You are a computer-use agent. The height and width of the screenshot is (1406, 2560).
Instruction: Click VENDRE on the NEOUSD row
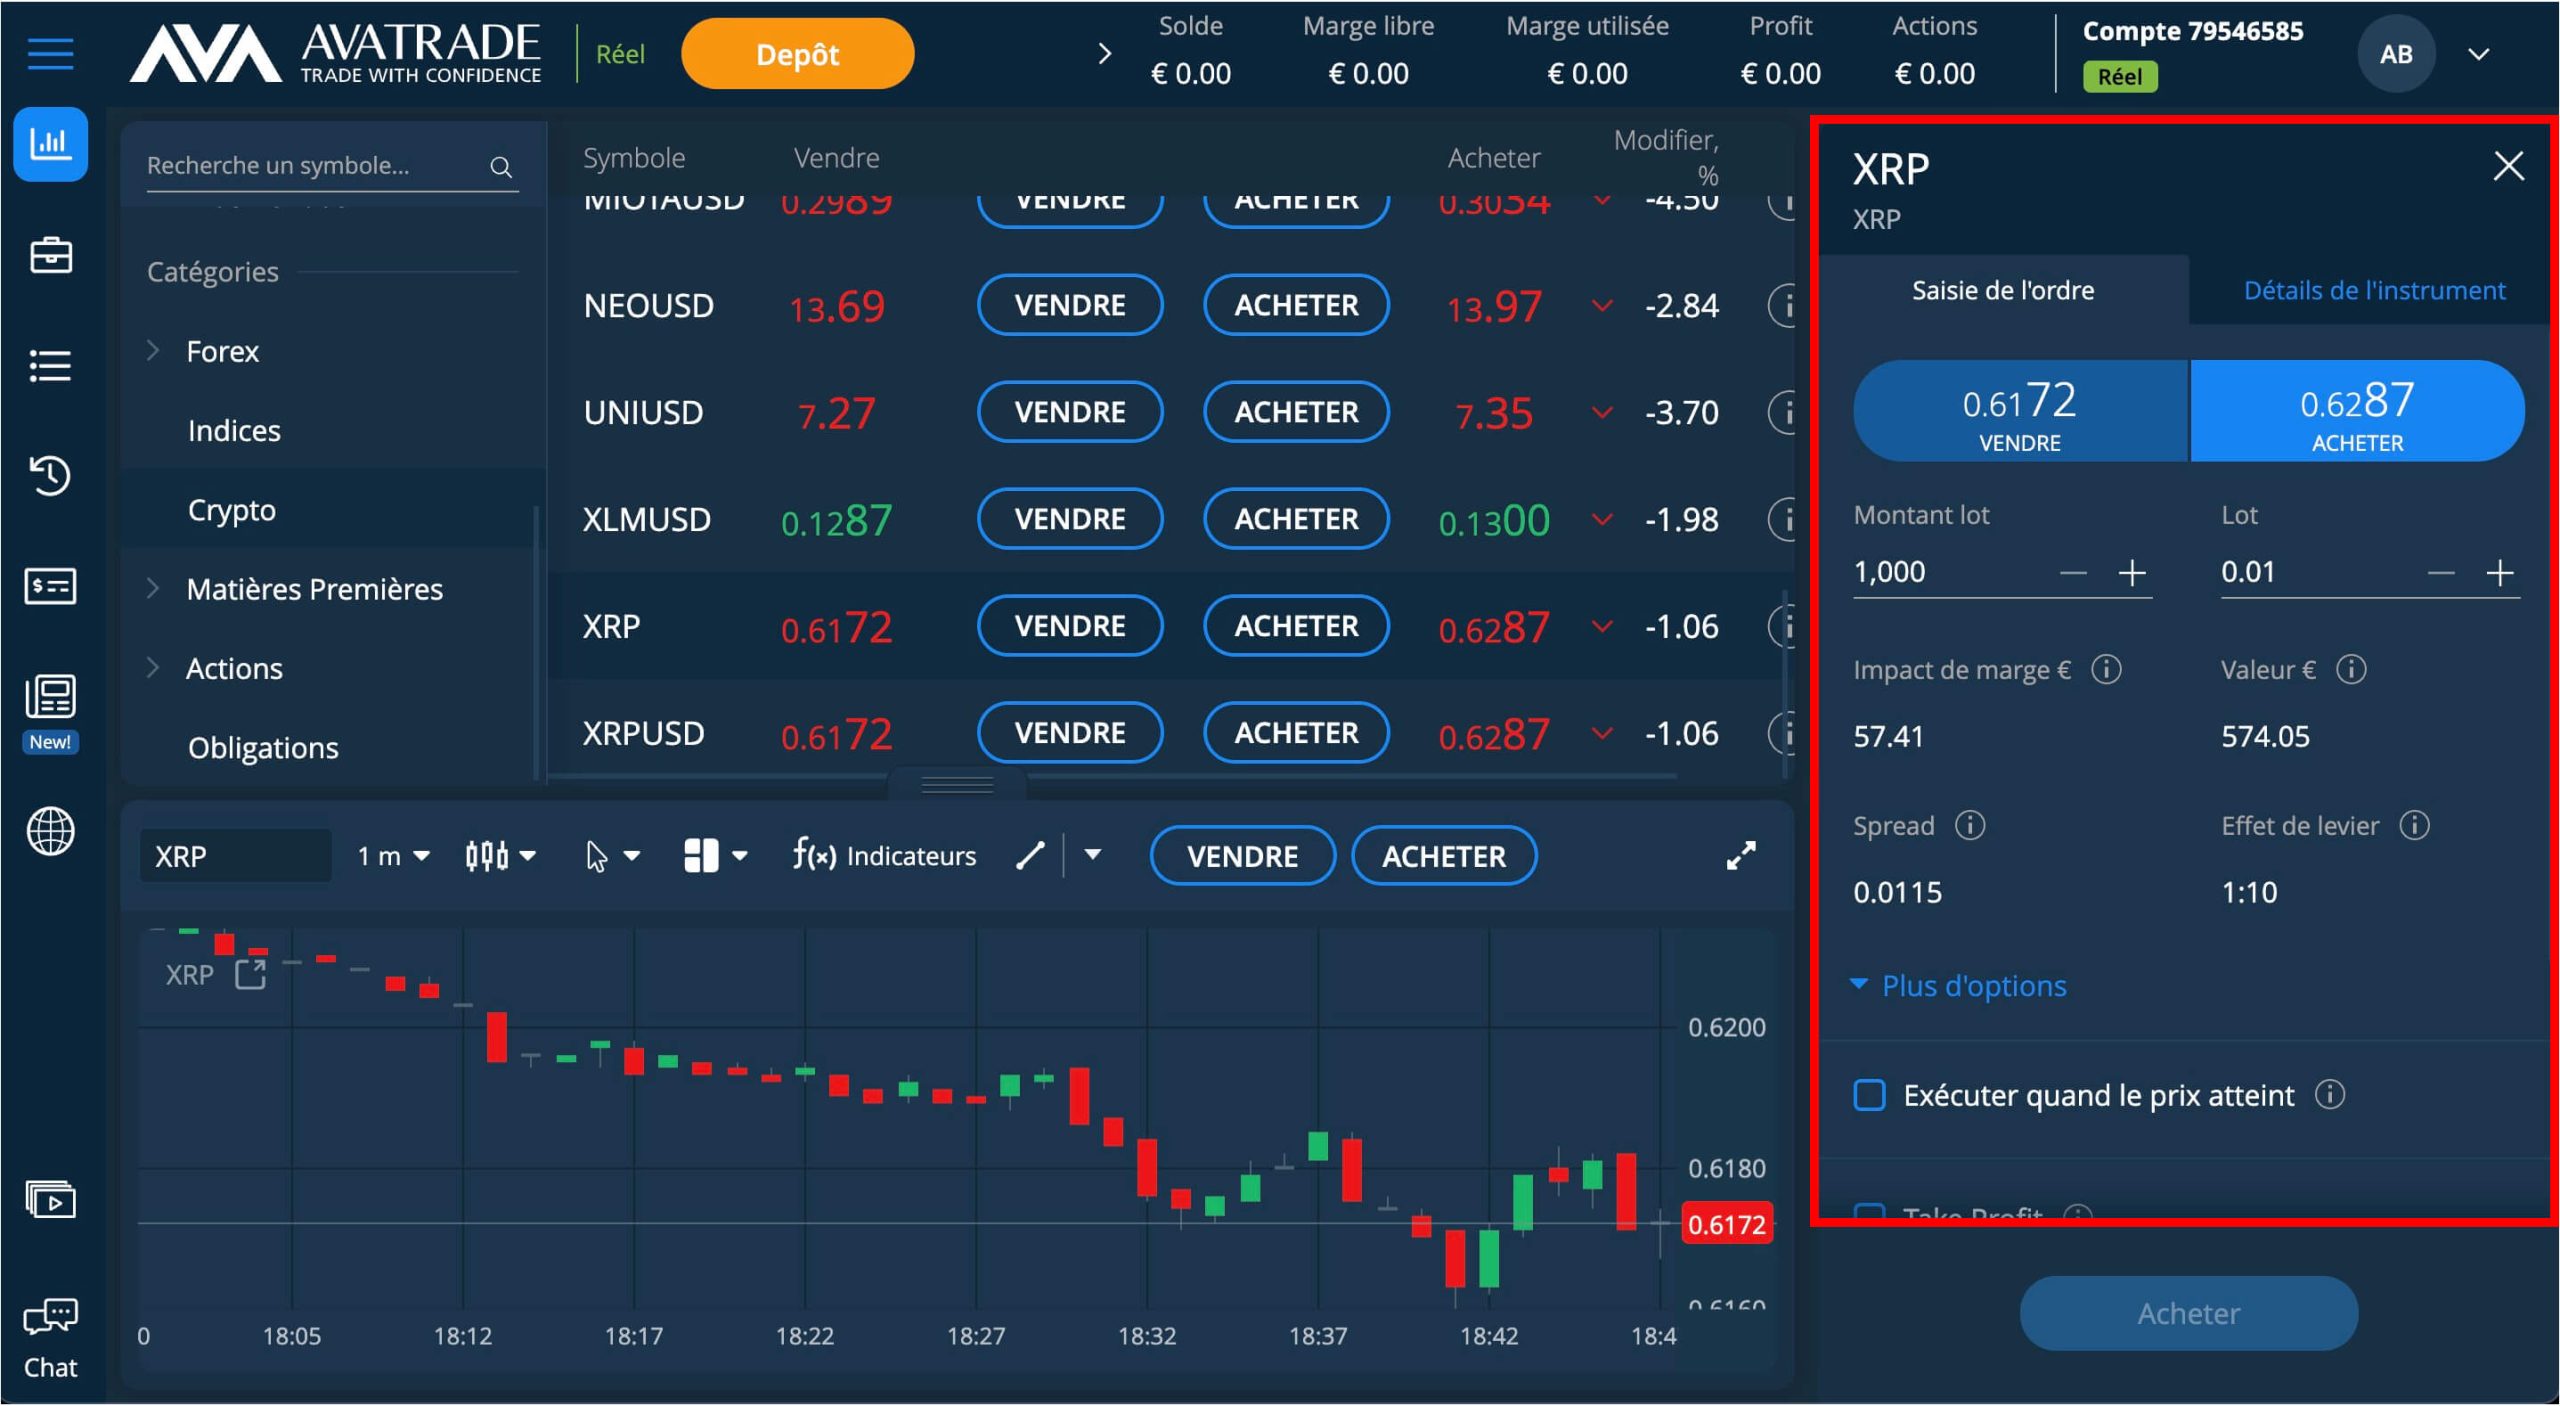[1069, 305]
